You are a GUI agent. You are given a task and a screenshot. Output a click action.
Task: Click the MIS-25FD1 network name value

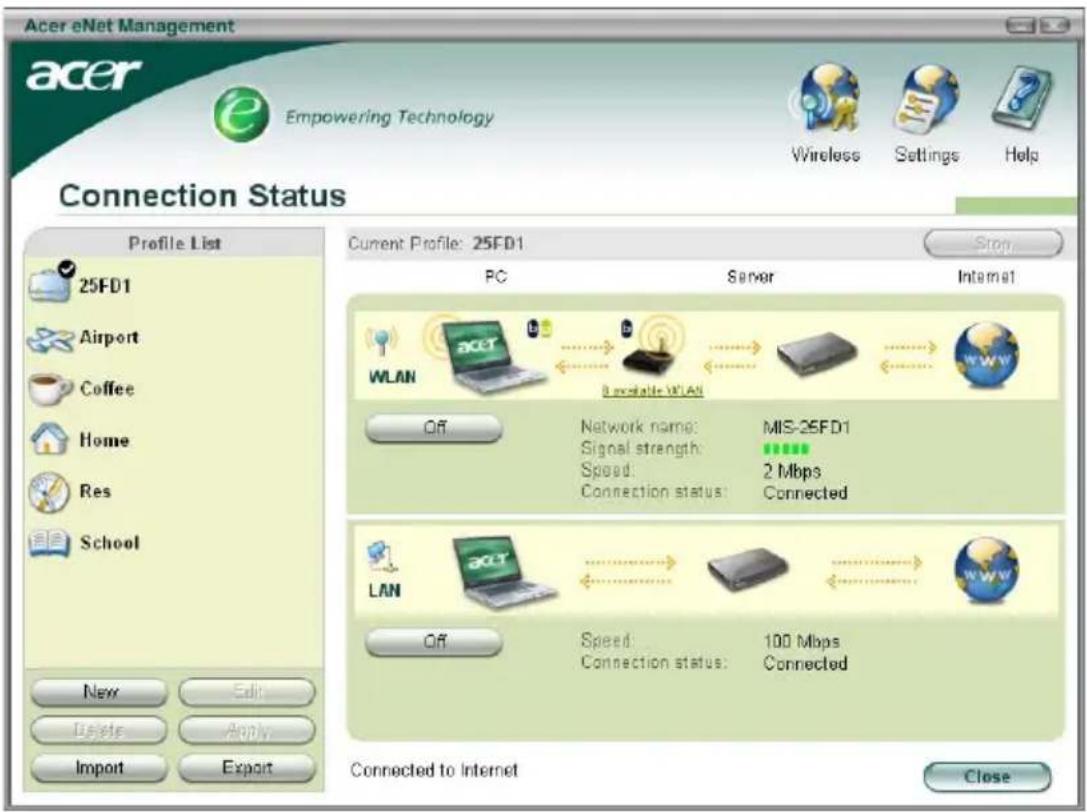point(806,427)
